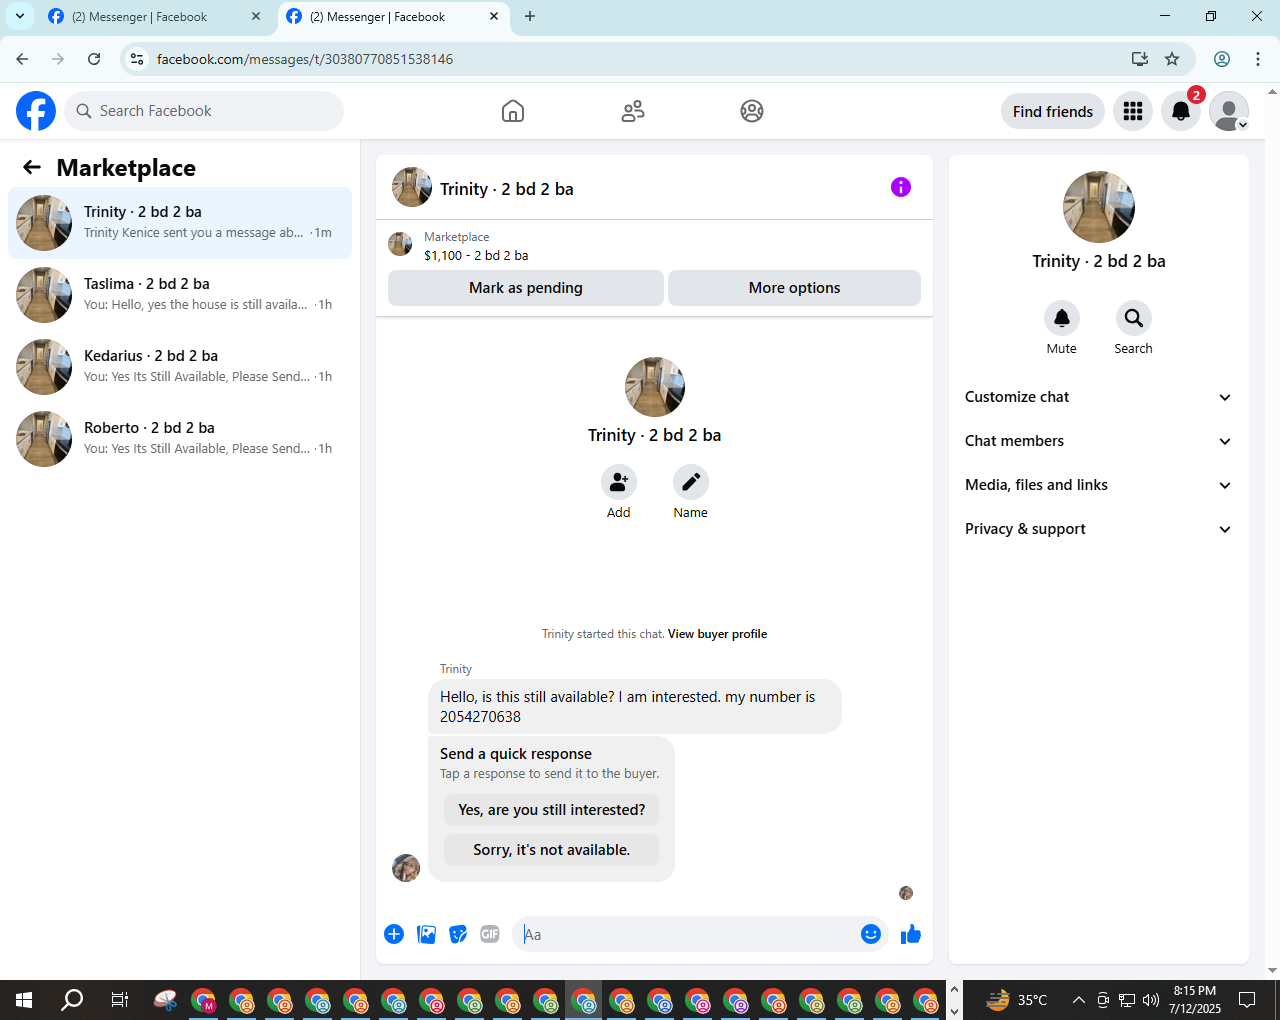The width and height of the screenshot is (1280, 1020).
Task: Click the Name edit pencil icon
Action: pyautogui.click(x=691, y=482)
